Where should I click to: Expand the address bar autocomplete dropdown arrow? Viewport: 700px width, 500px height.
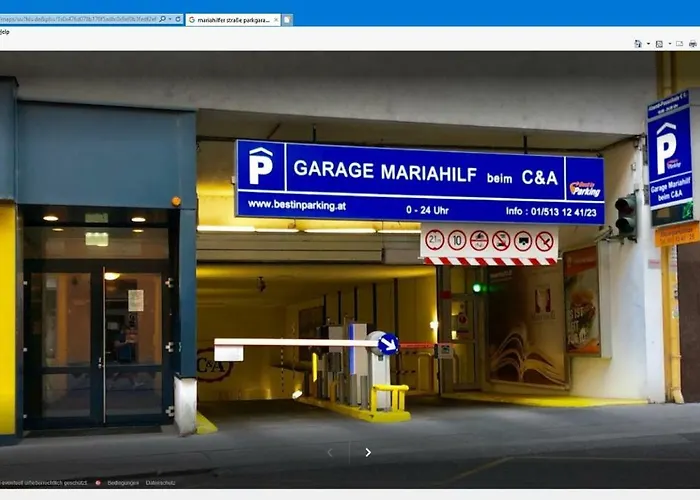coord(168,19)
